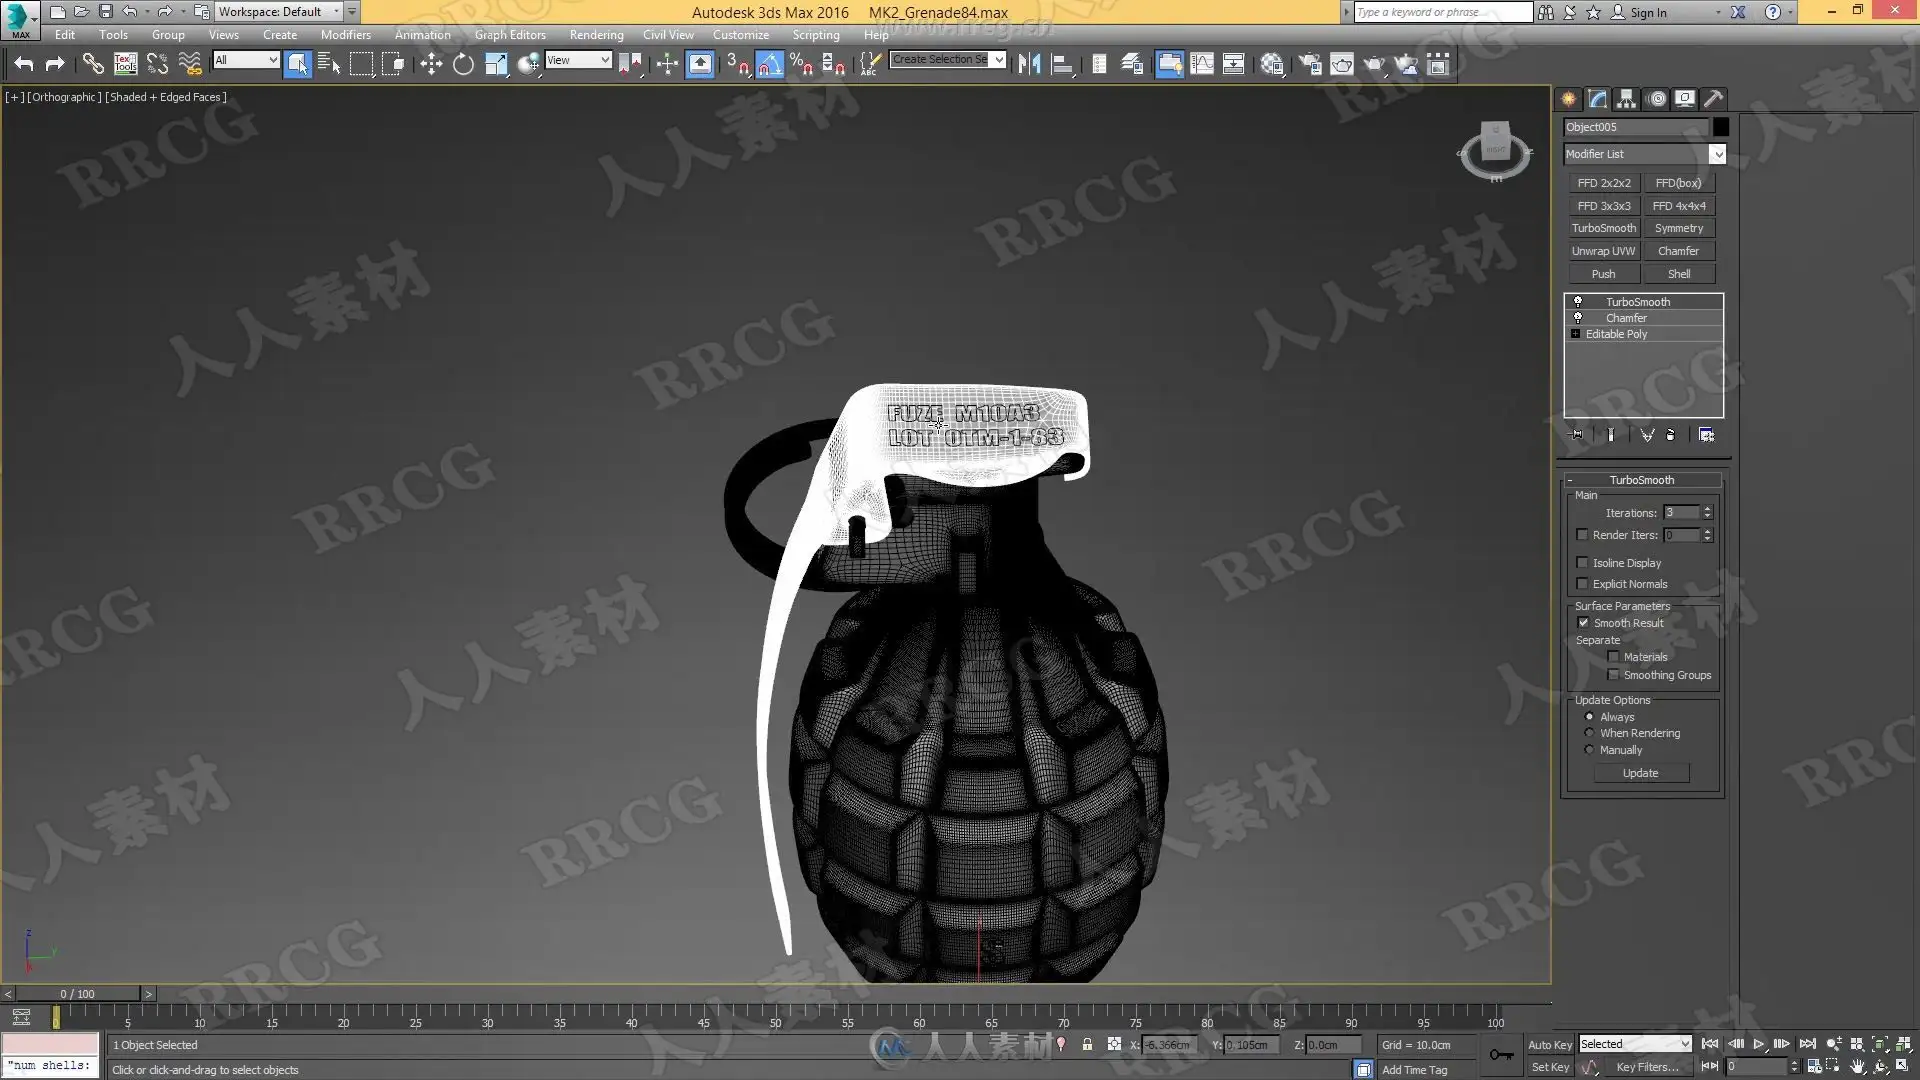
Task: Click the Undo arrow in the main toolbar
Action: pyautogui.click(x=24, y=64)
